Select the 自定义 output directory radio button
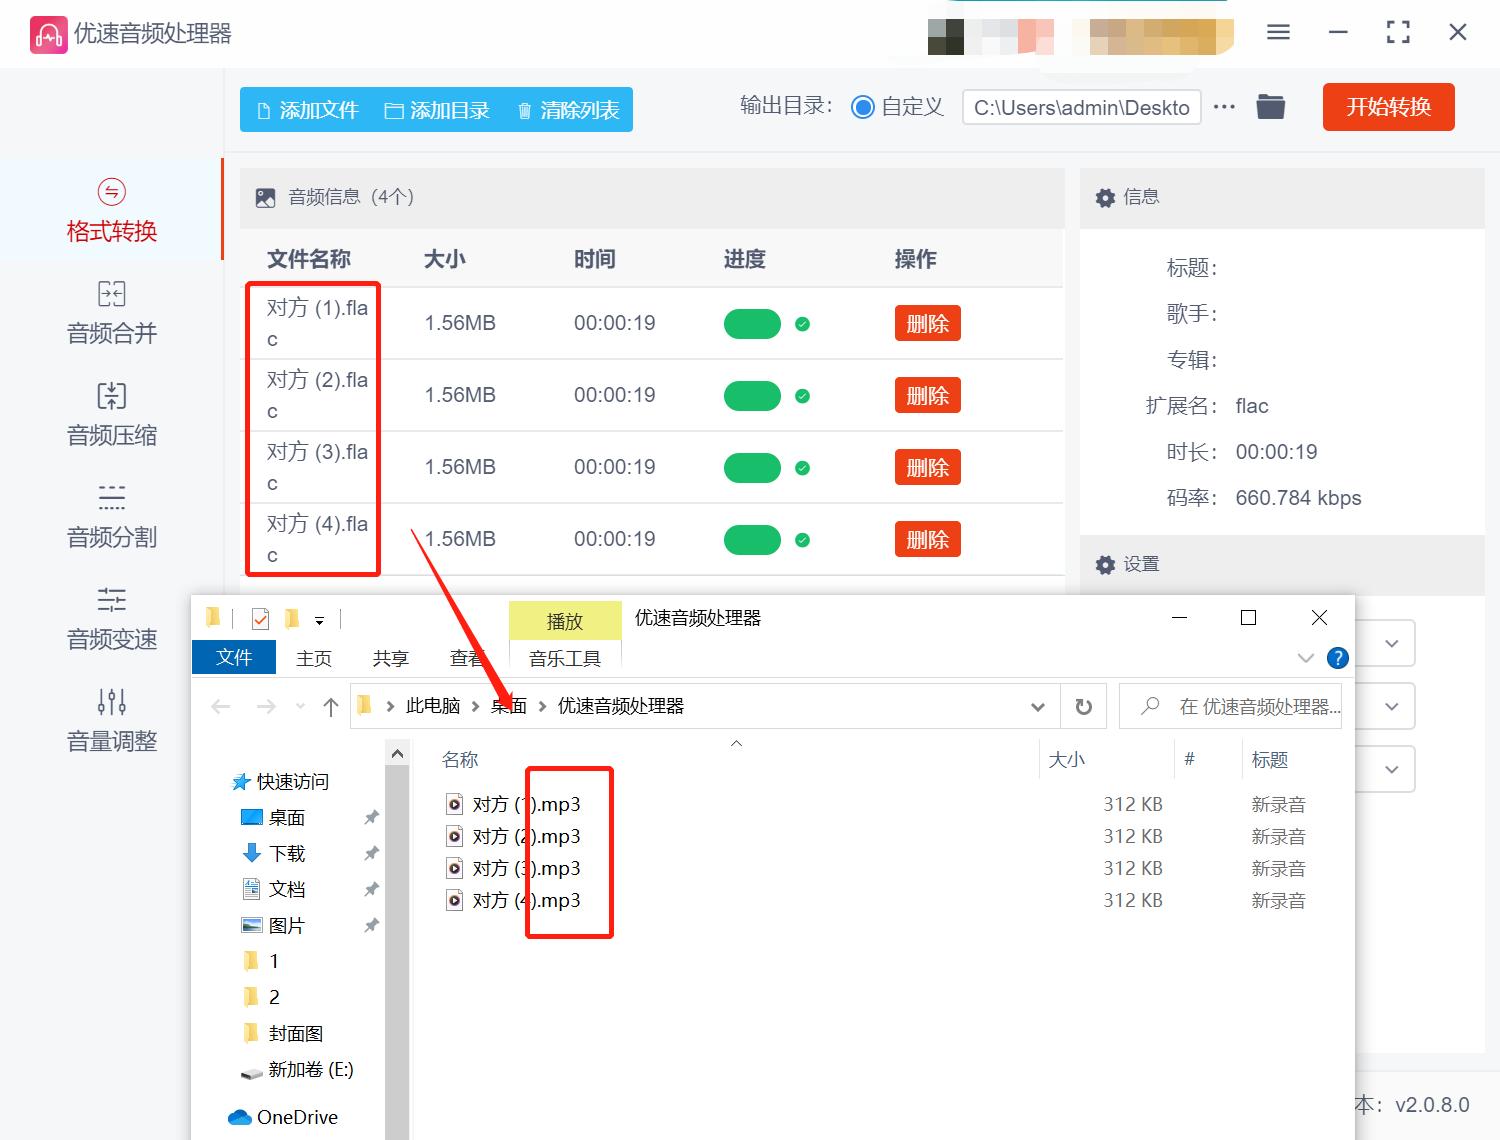Screen dimensions: 1500x1140 pos(862,106)
